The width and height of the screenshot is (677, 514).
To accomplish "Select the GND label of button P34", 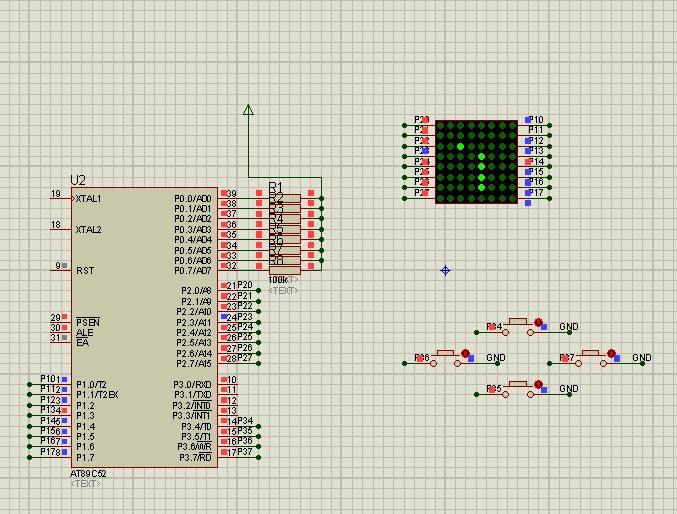I will (x=569, y=327).
